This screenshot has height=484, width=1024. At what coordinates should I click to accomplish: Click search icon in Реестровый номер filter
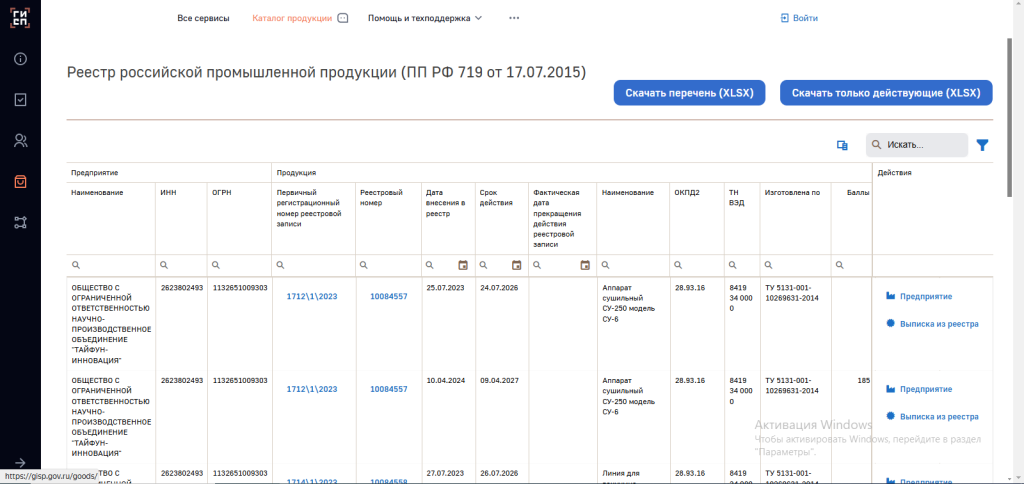pos(364,265)
